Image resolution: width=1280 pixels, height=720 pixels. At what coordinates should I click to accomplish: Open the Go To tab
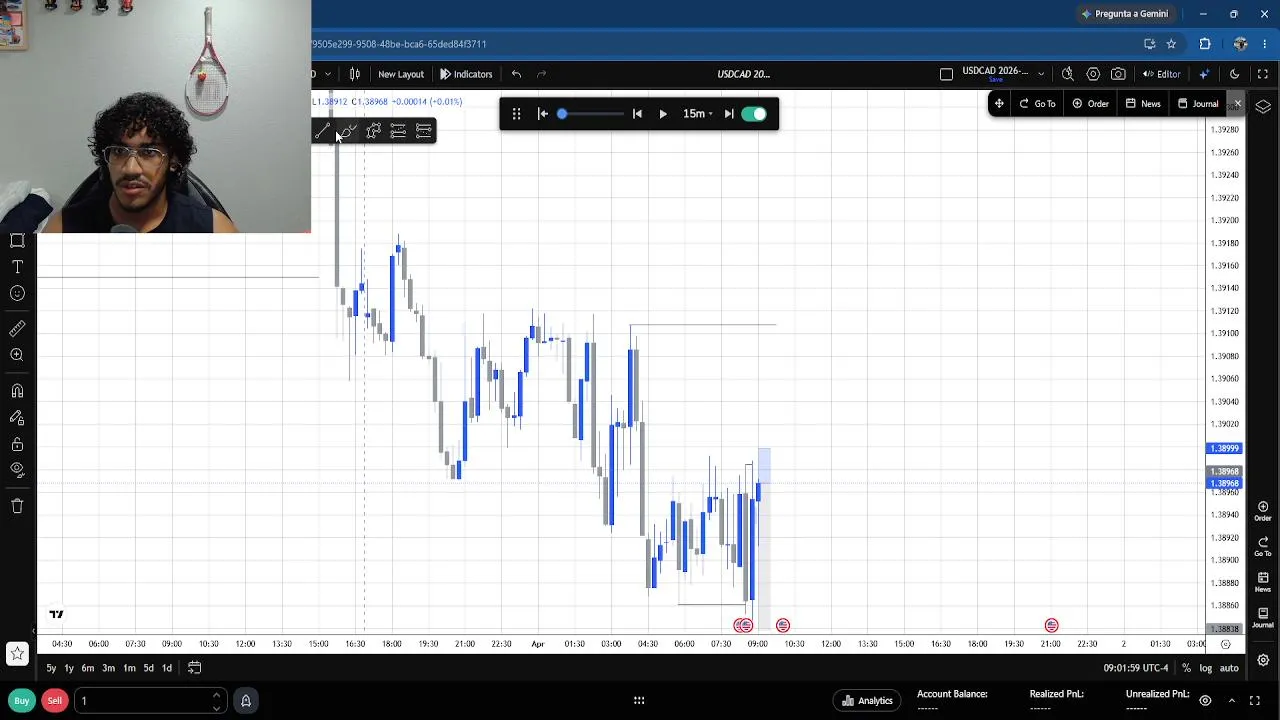(x=1037, y=104)
